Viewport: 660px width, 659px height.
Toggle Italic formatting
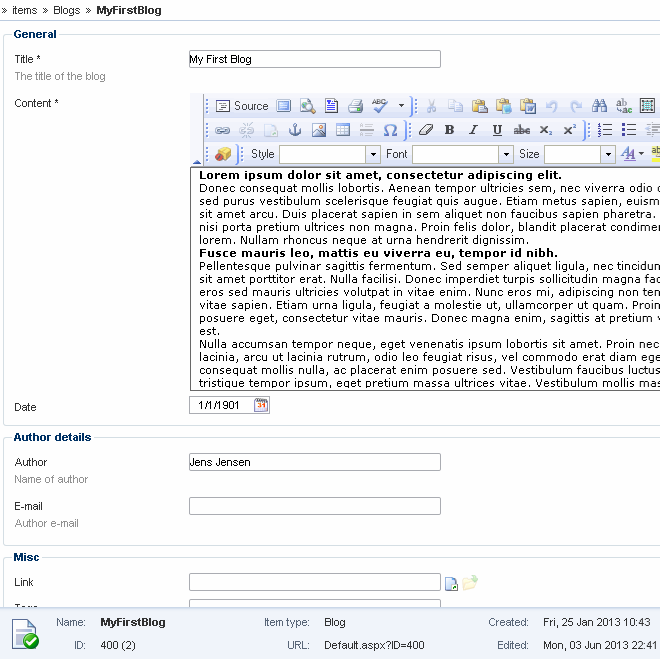coord(473,130)
